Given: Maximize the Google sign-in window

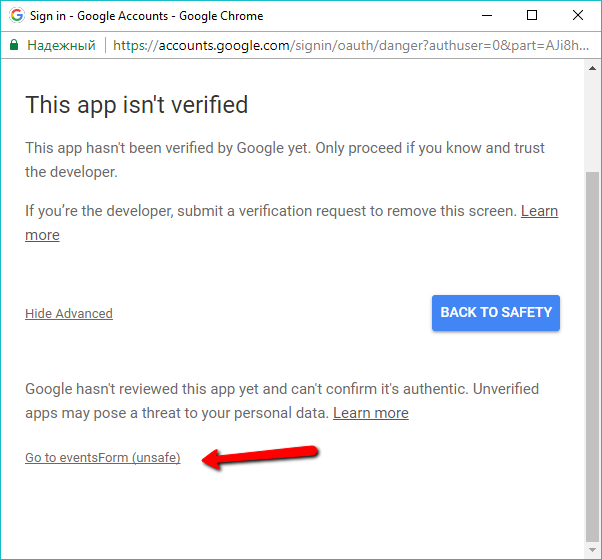Looking at the screenshot, I should 532,16.
